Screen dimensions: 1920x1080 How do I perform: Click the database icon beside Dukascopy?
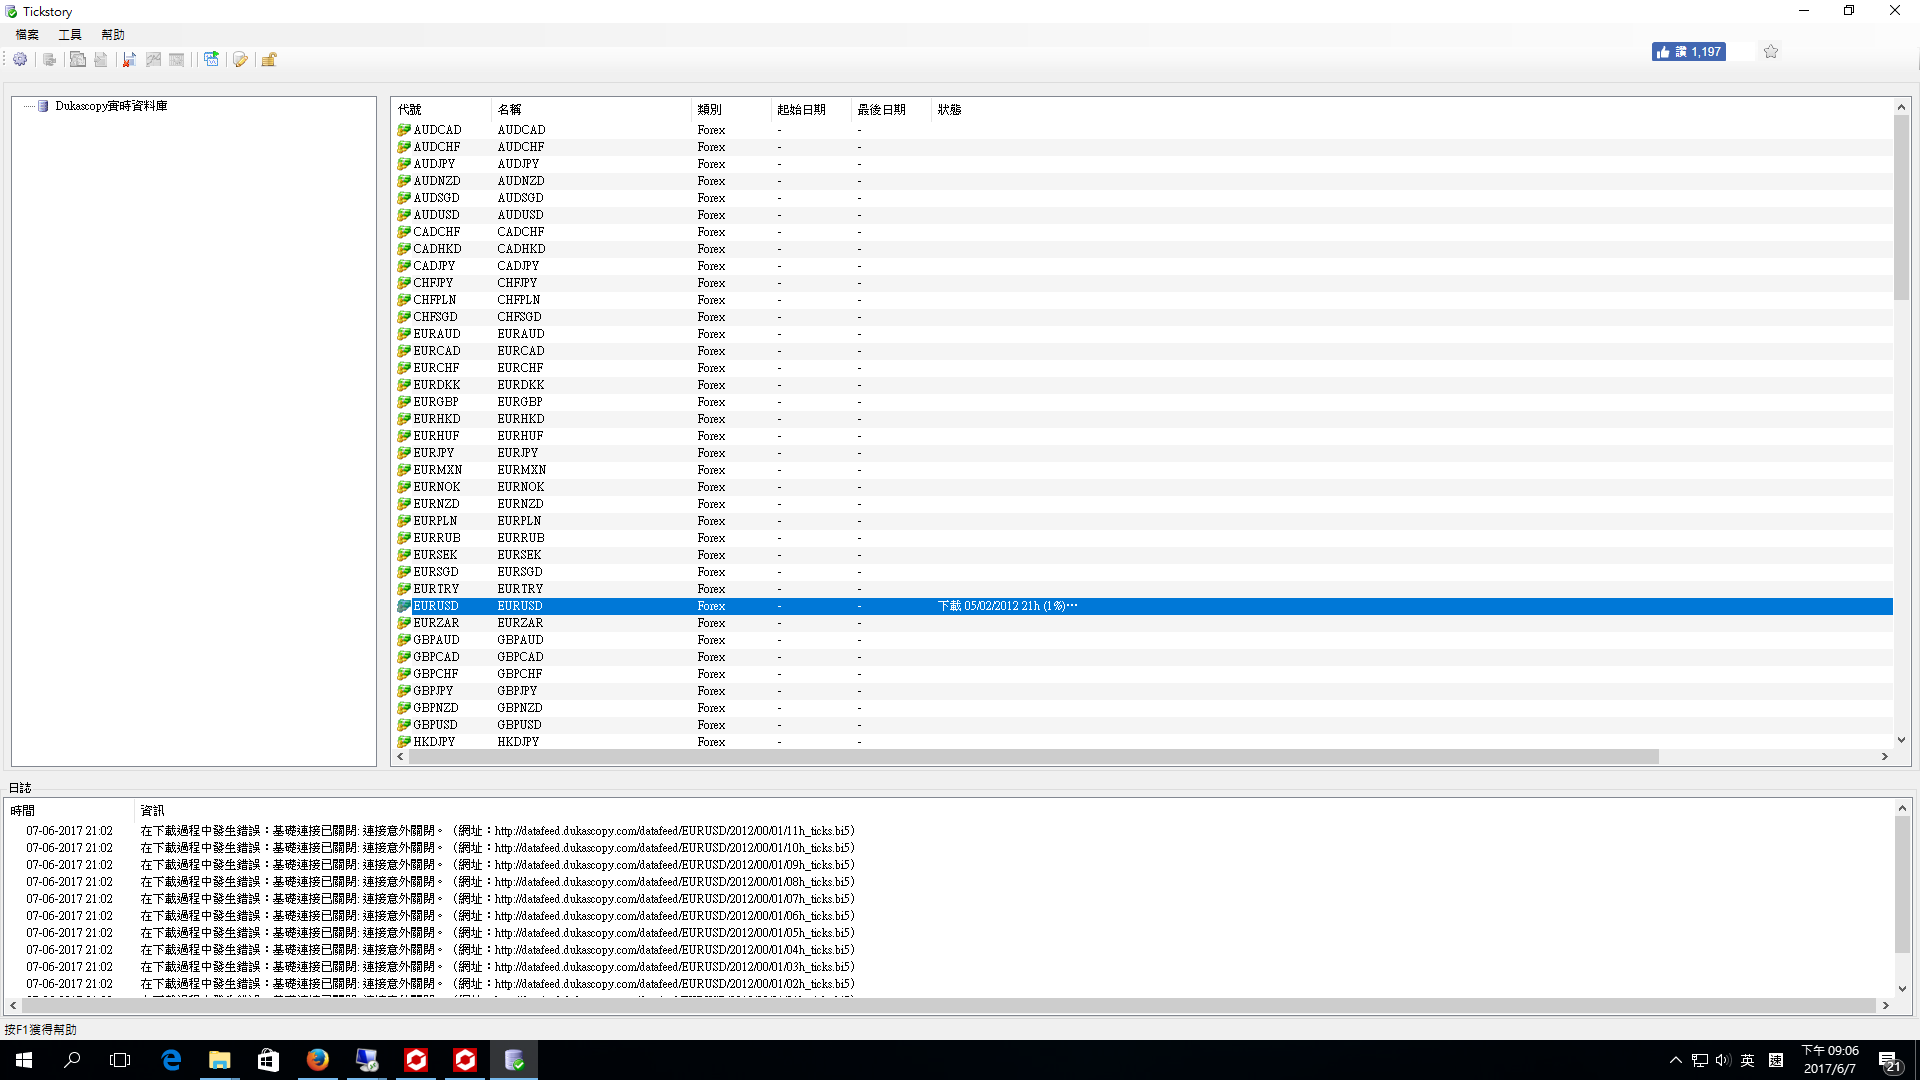pos(43,106)
